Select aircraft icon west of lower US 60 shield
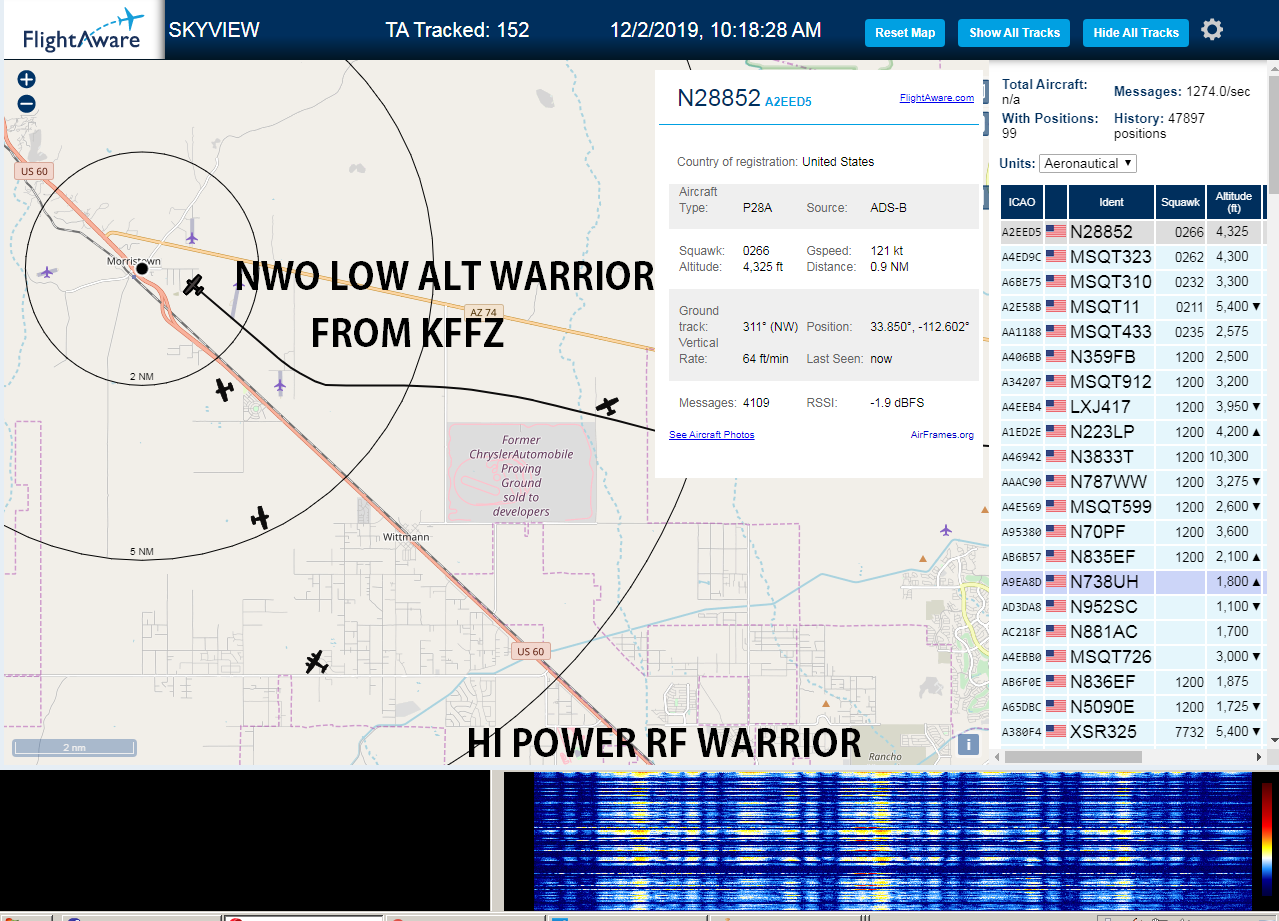Screen dimensions: 1279x921 tap(317, 662)
